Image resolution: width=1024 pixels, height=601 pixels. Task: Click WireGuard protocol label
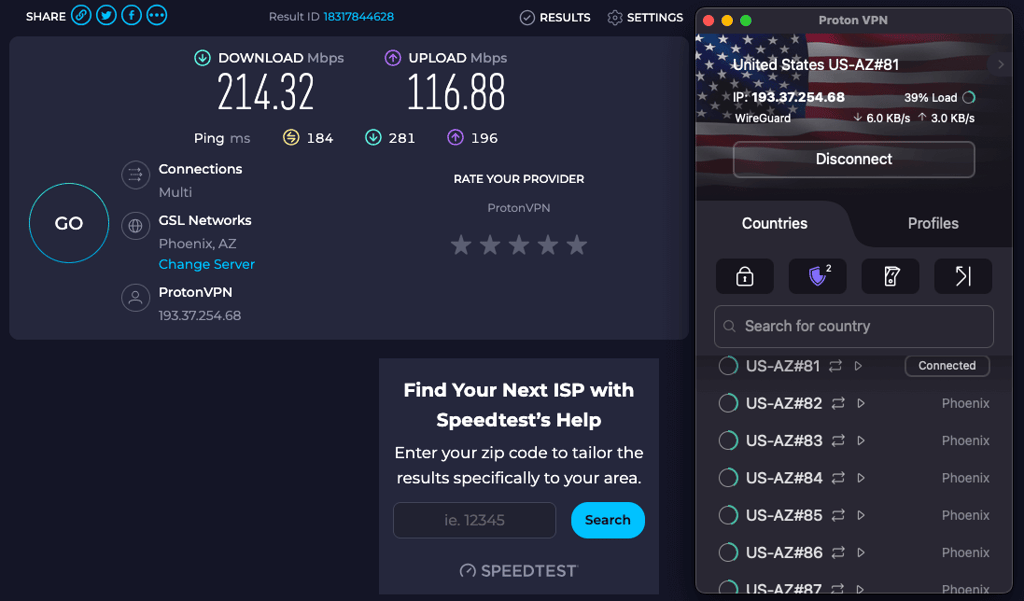coord(763,118)
